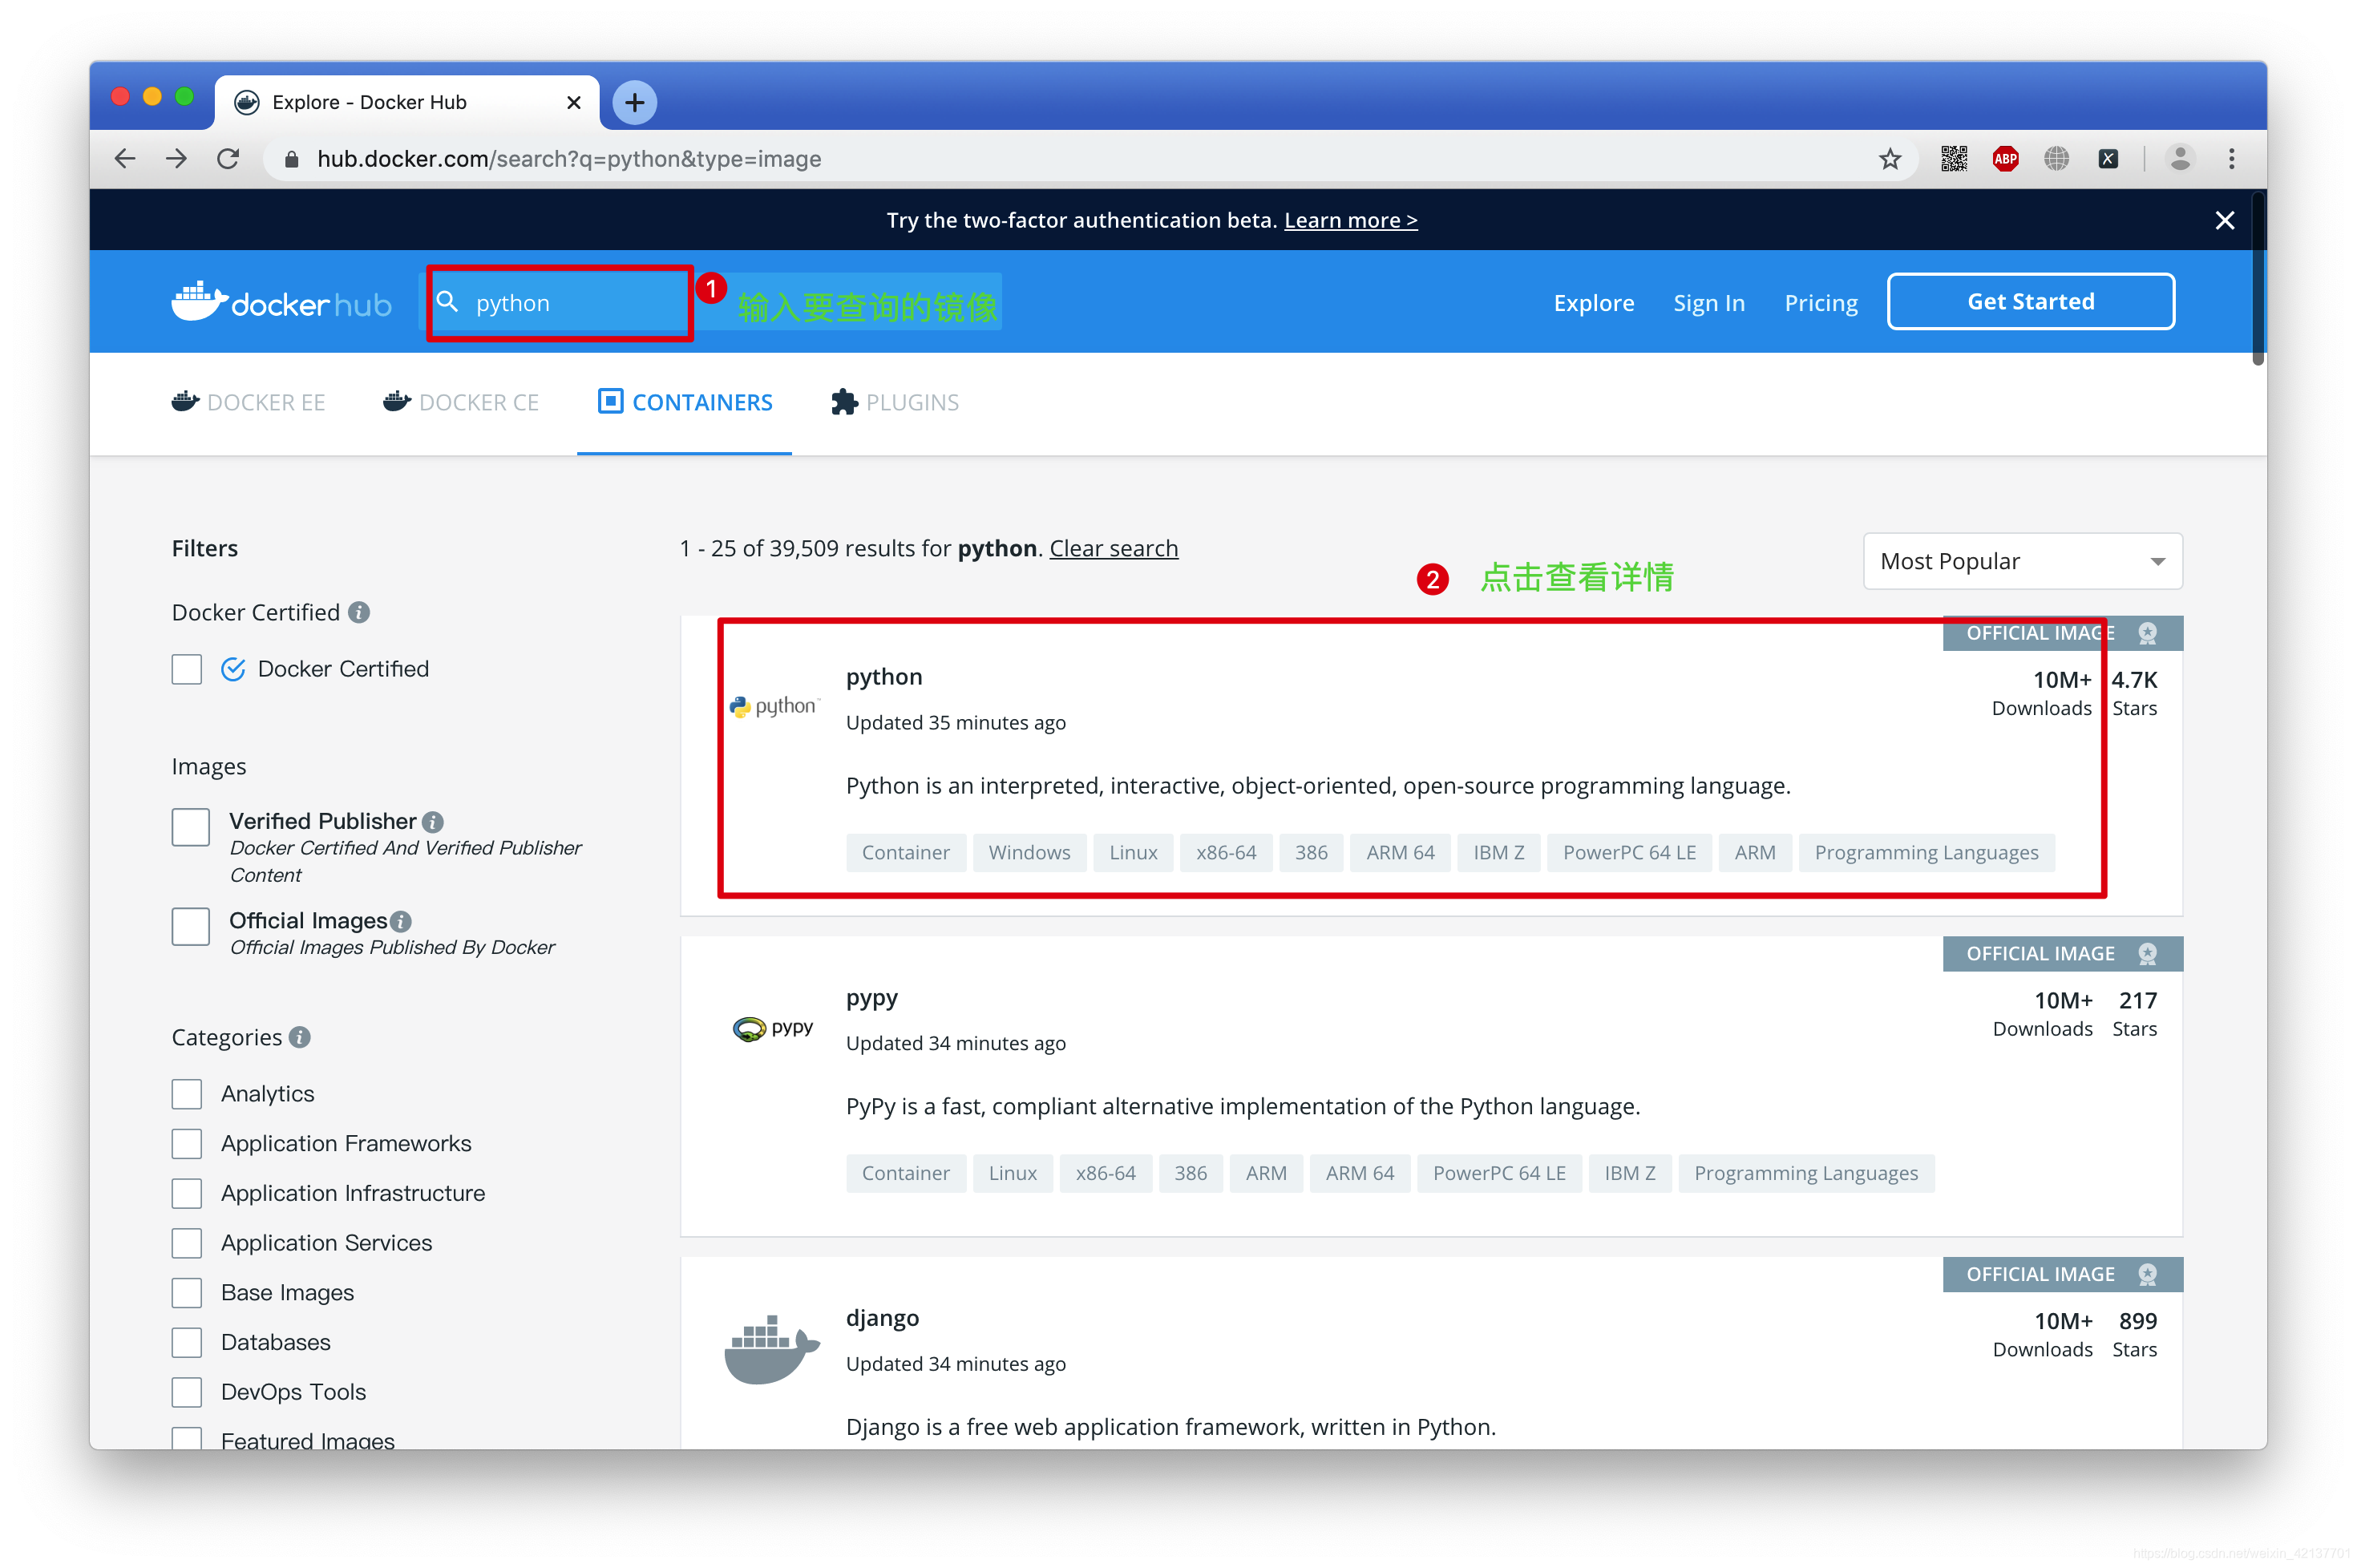2357x1568 pixels.
Task: Click django Official Image badge icon
Action: point(2146,1274)
